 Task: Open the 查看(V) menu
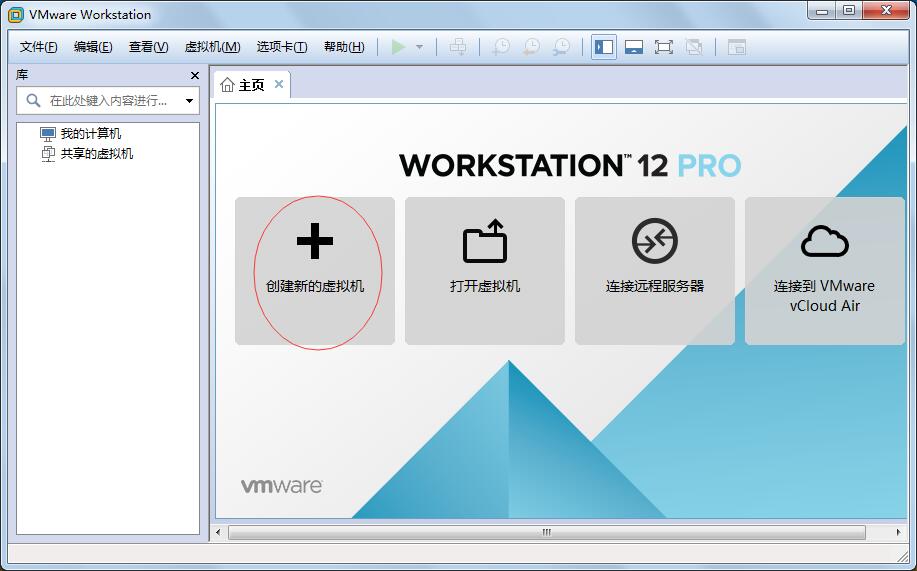[x=149, y=47]
